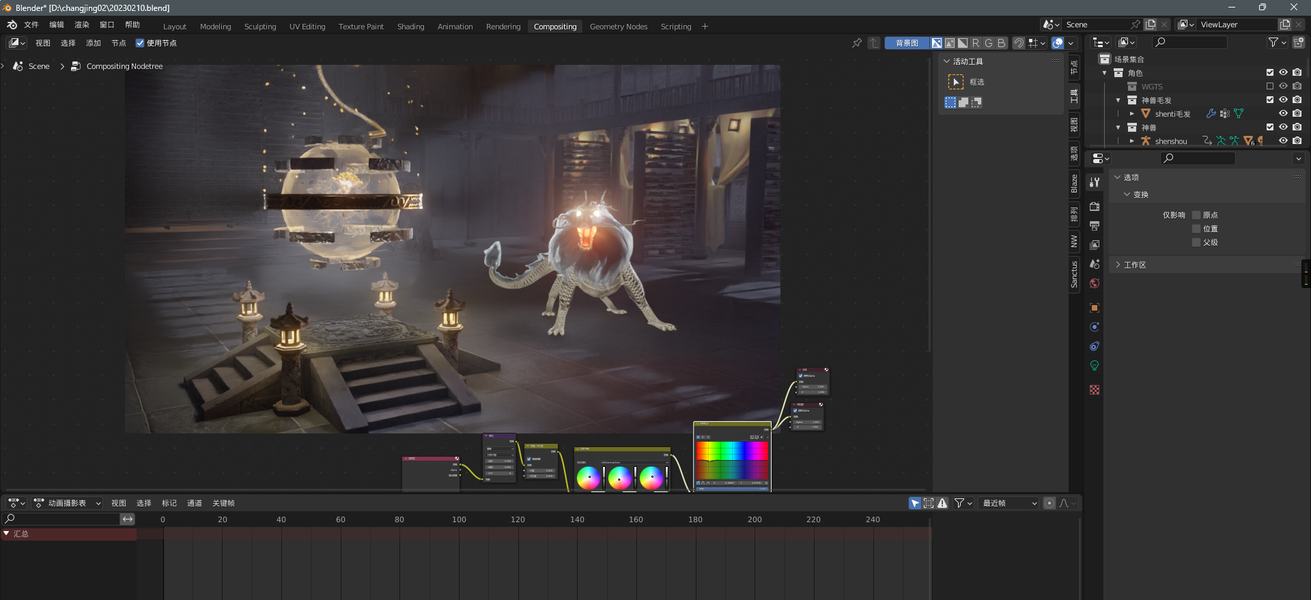Toggle 'only show selected' arrow in dope sheet
This screenshot has height=600, width=1311.
pyautogui.click(x=915, y=503)
